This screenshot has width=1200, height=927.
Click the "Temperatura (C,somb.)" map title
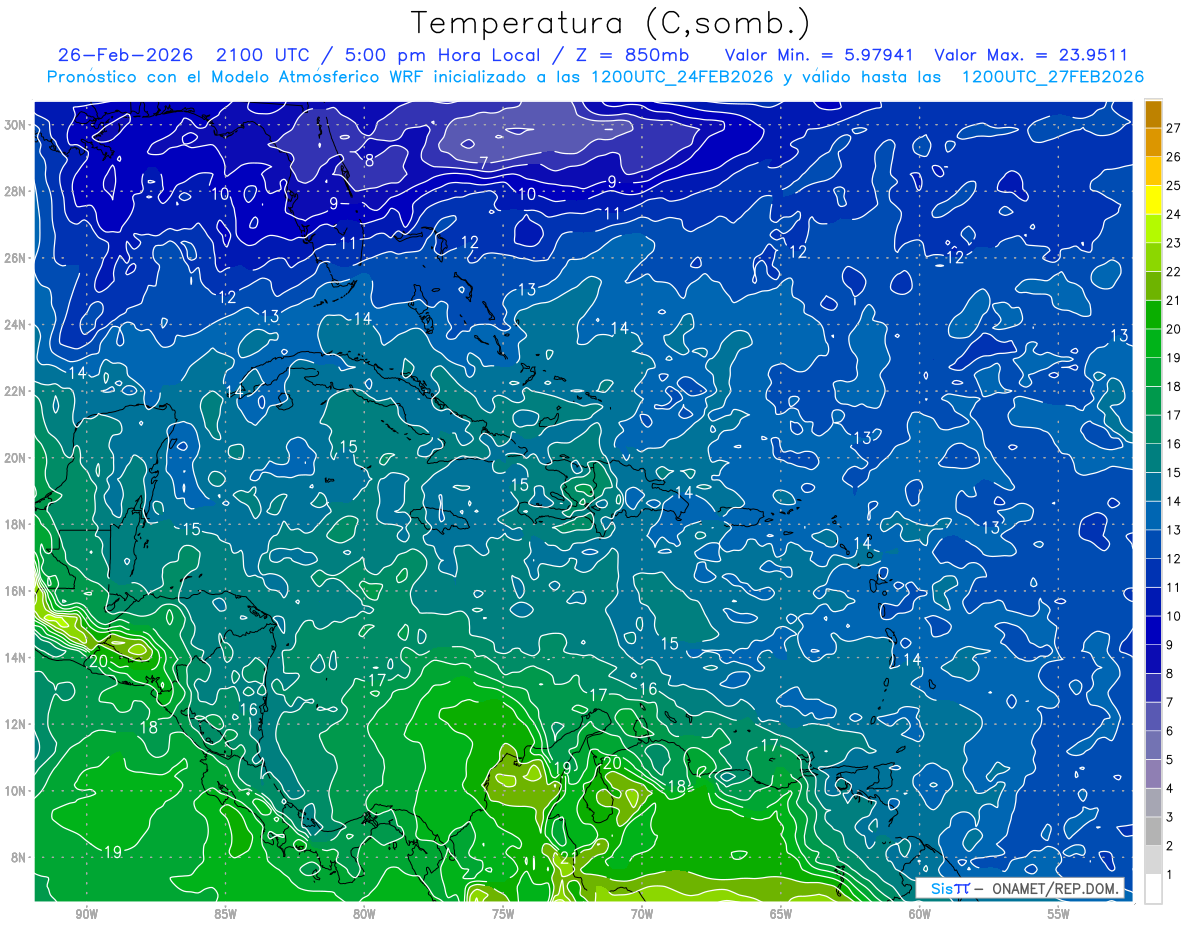click(x=611, y=23)
